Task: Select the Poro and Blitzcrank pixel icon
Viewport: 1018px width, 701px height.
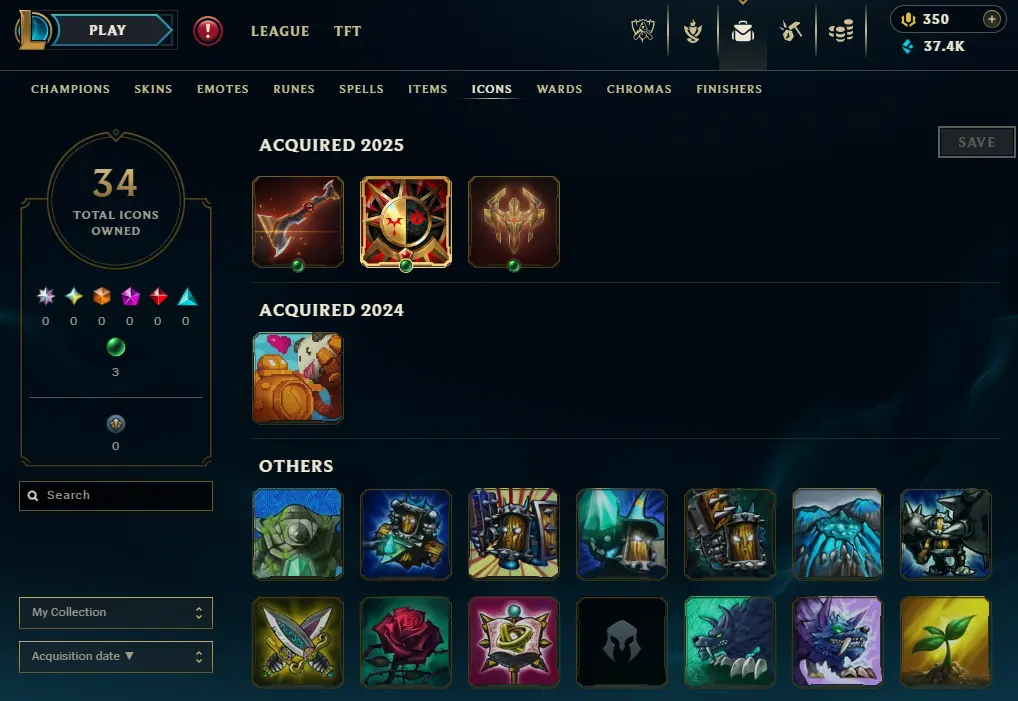Action: [298, 378]
